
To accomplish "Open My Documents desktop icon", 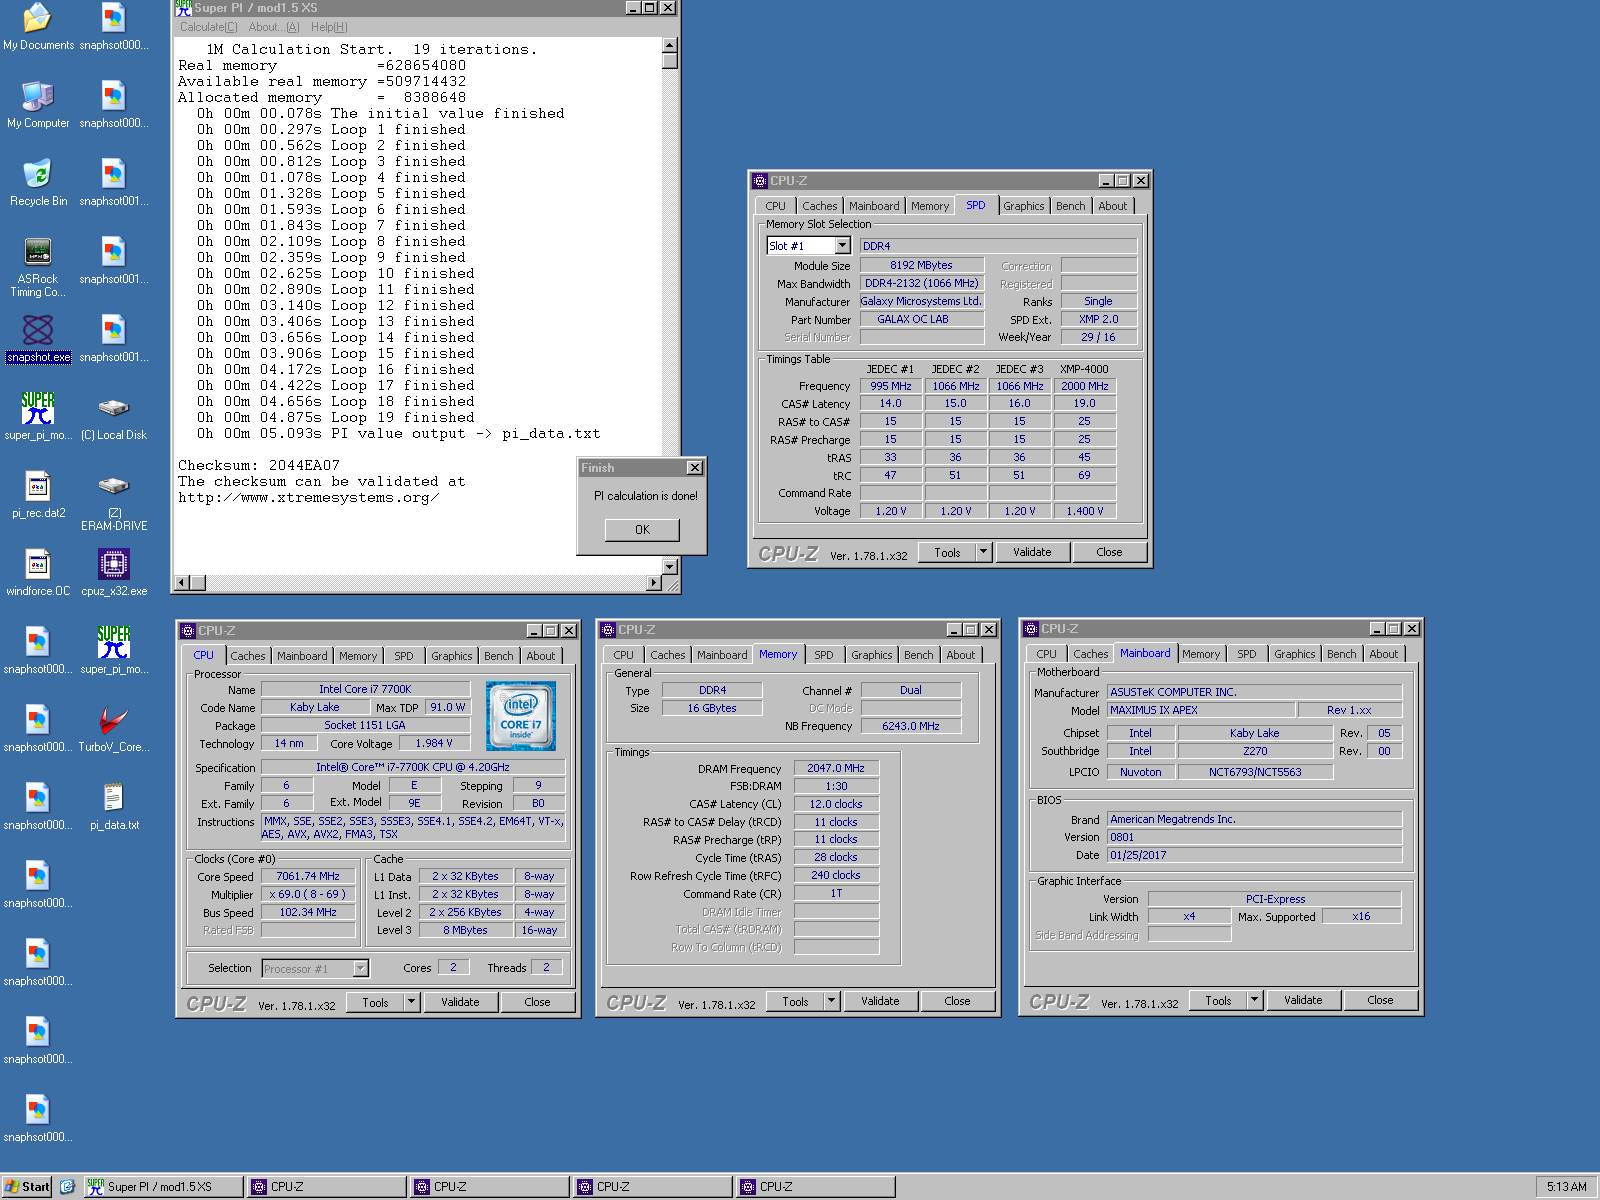I will 38,27.
